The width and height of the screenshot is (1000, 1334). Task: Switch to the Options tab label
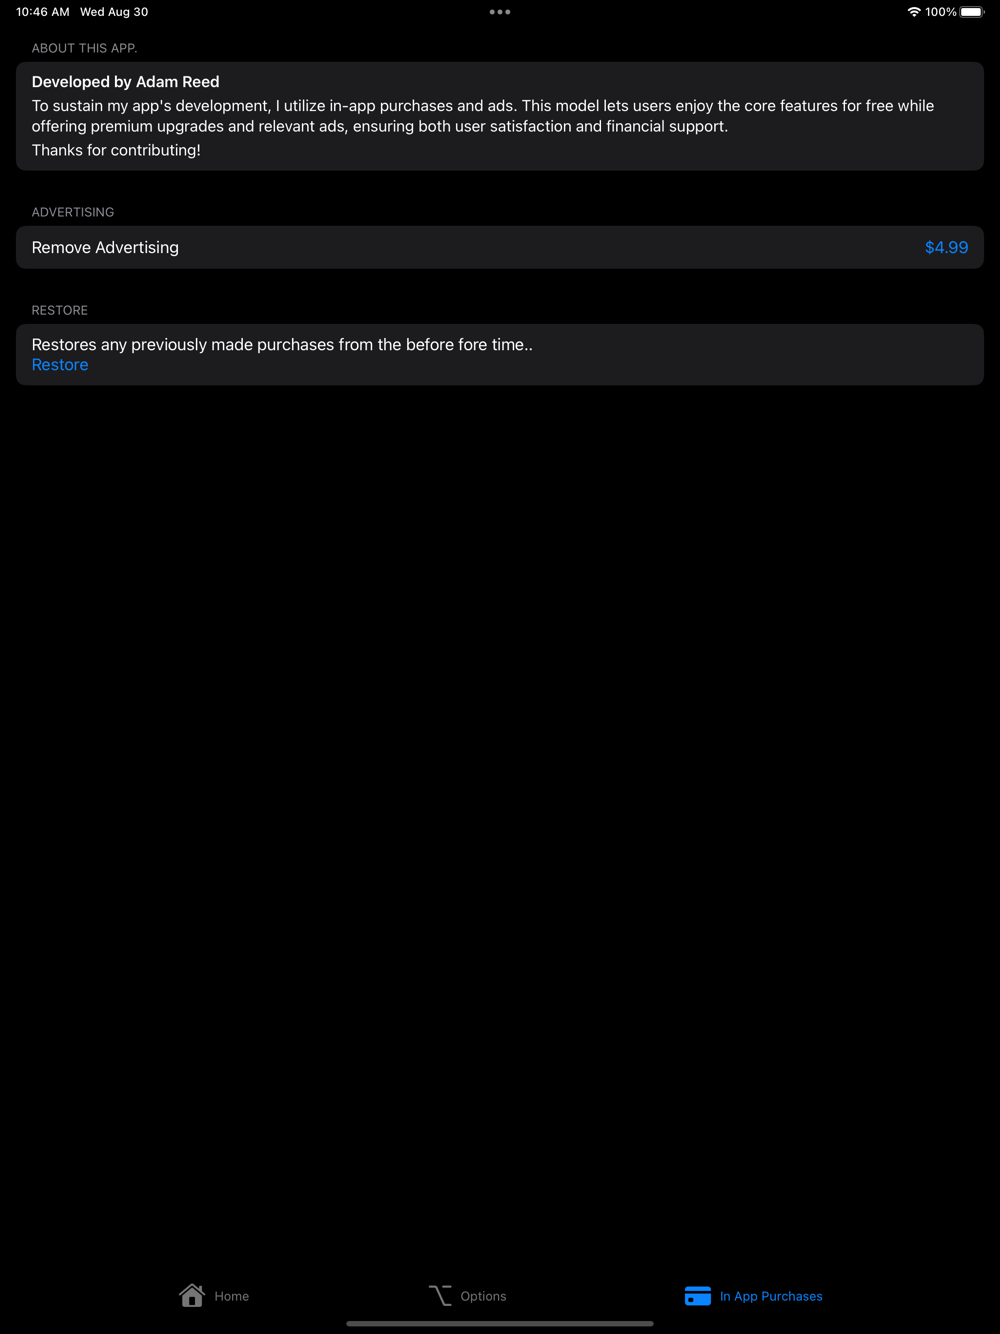483,1296
